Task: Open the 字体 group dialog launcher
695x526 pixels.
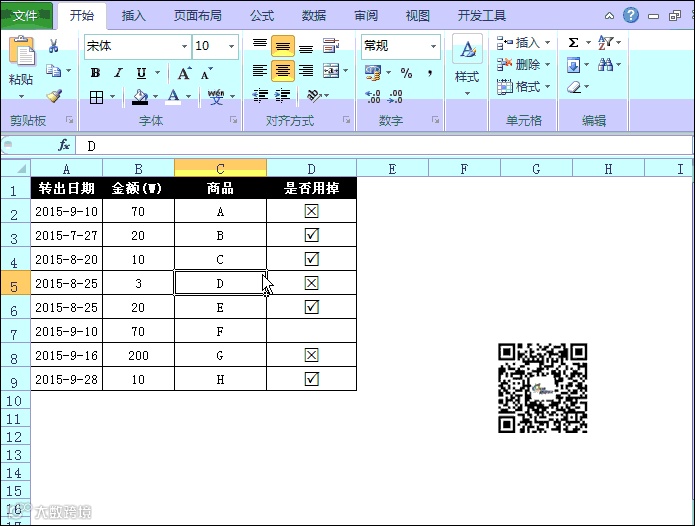Action: (234, 120)
